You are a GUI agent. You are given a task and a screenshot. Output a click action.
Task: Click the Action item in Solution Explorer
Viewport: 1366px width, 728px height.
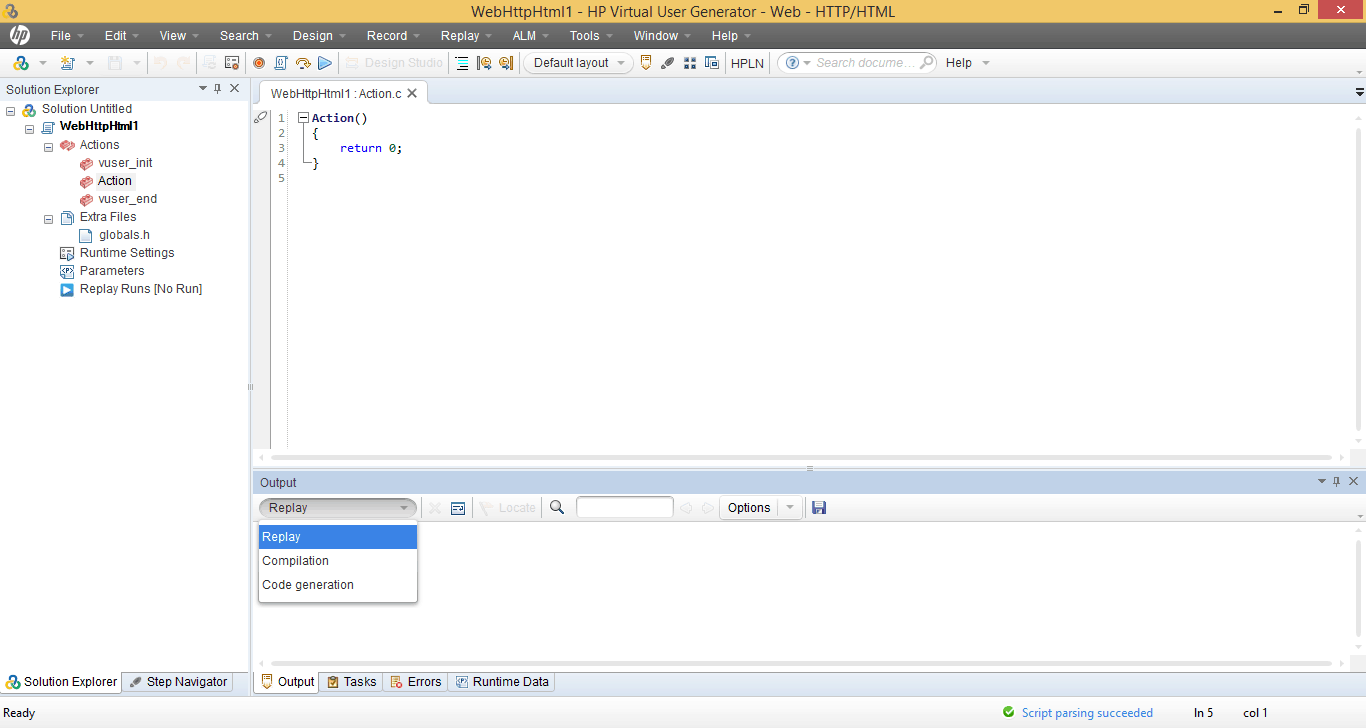click(x=115, y=181)
